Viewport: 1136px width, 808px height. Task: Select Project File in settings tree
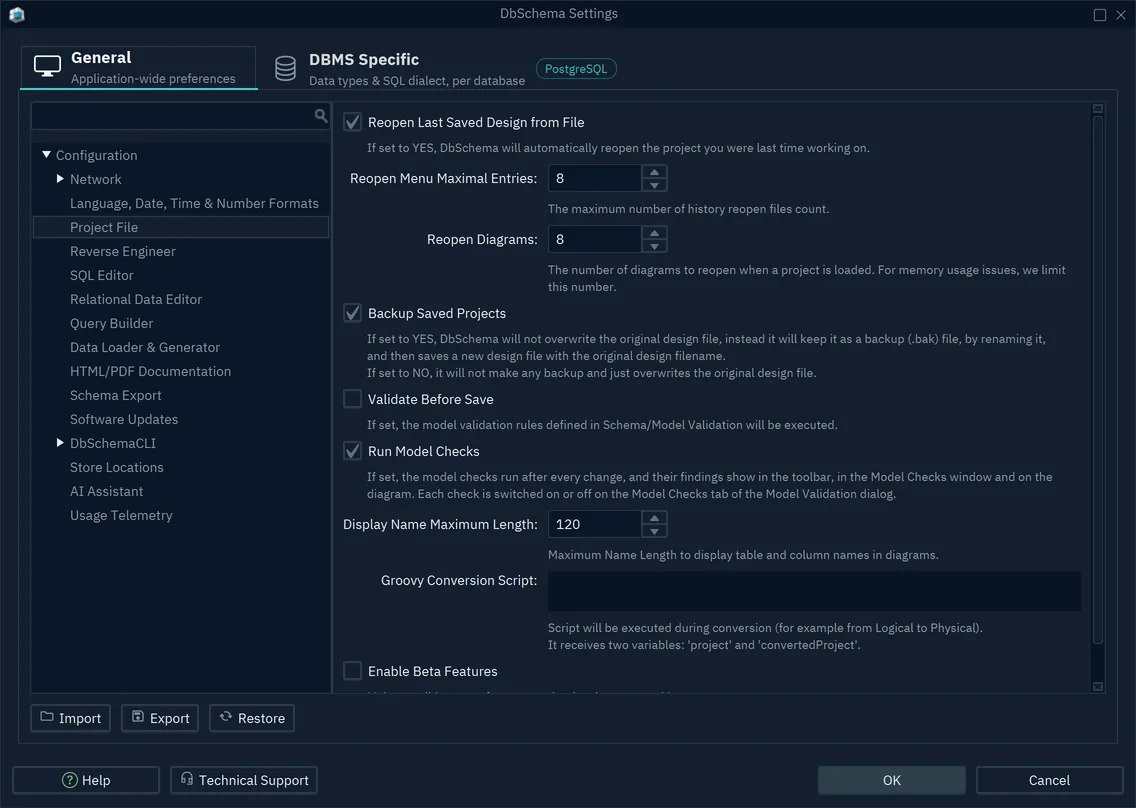tap(181, 227)
